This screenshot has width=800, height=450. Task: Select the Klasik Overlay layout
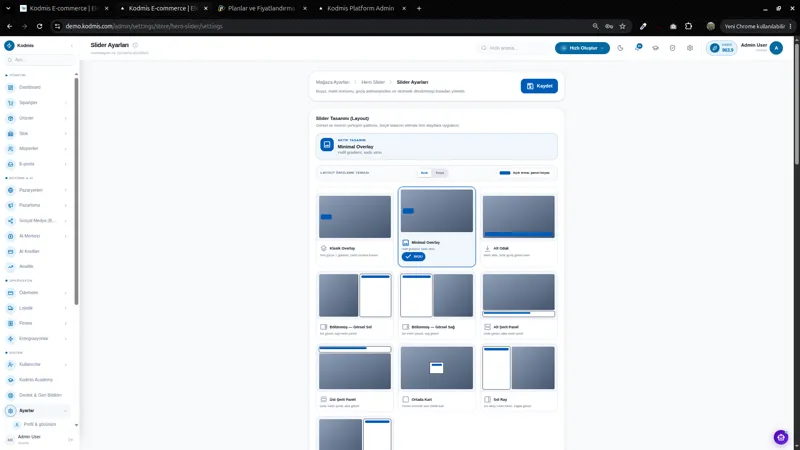pos(355,226)
